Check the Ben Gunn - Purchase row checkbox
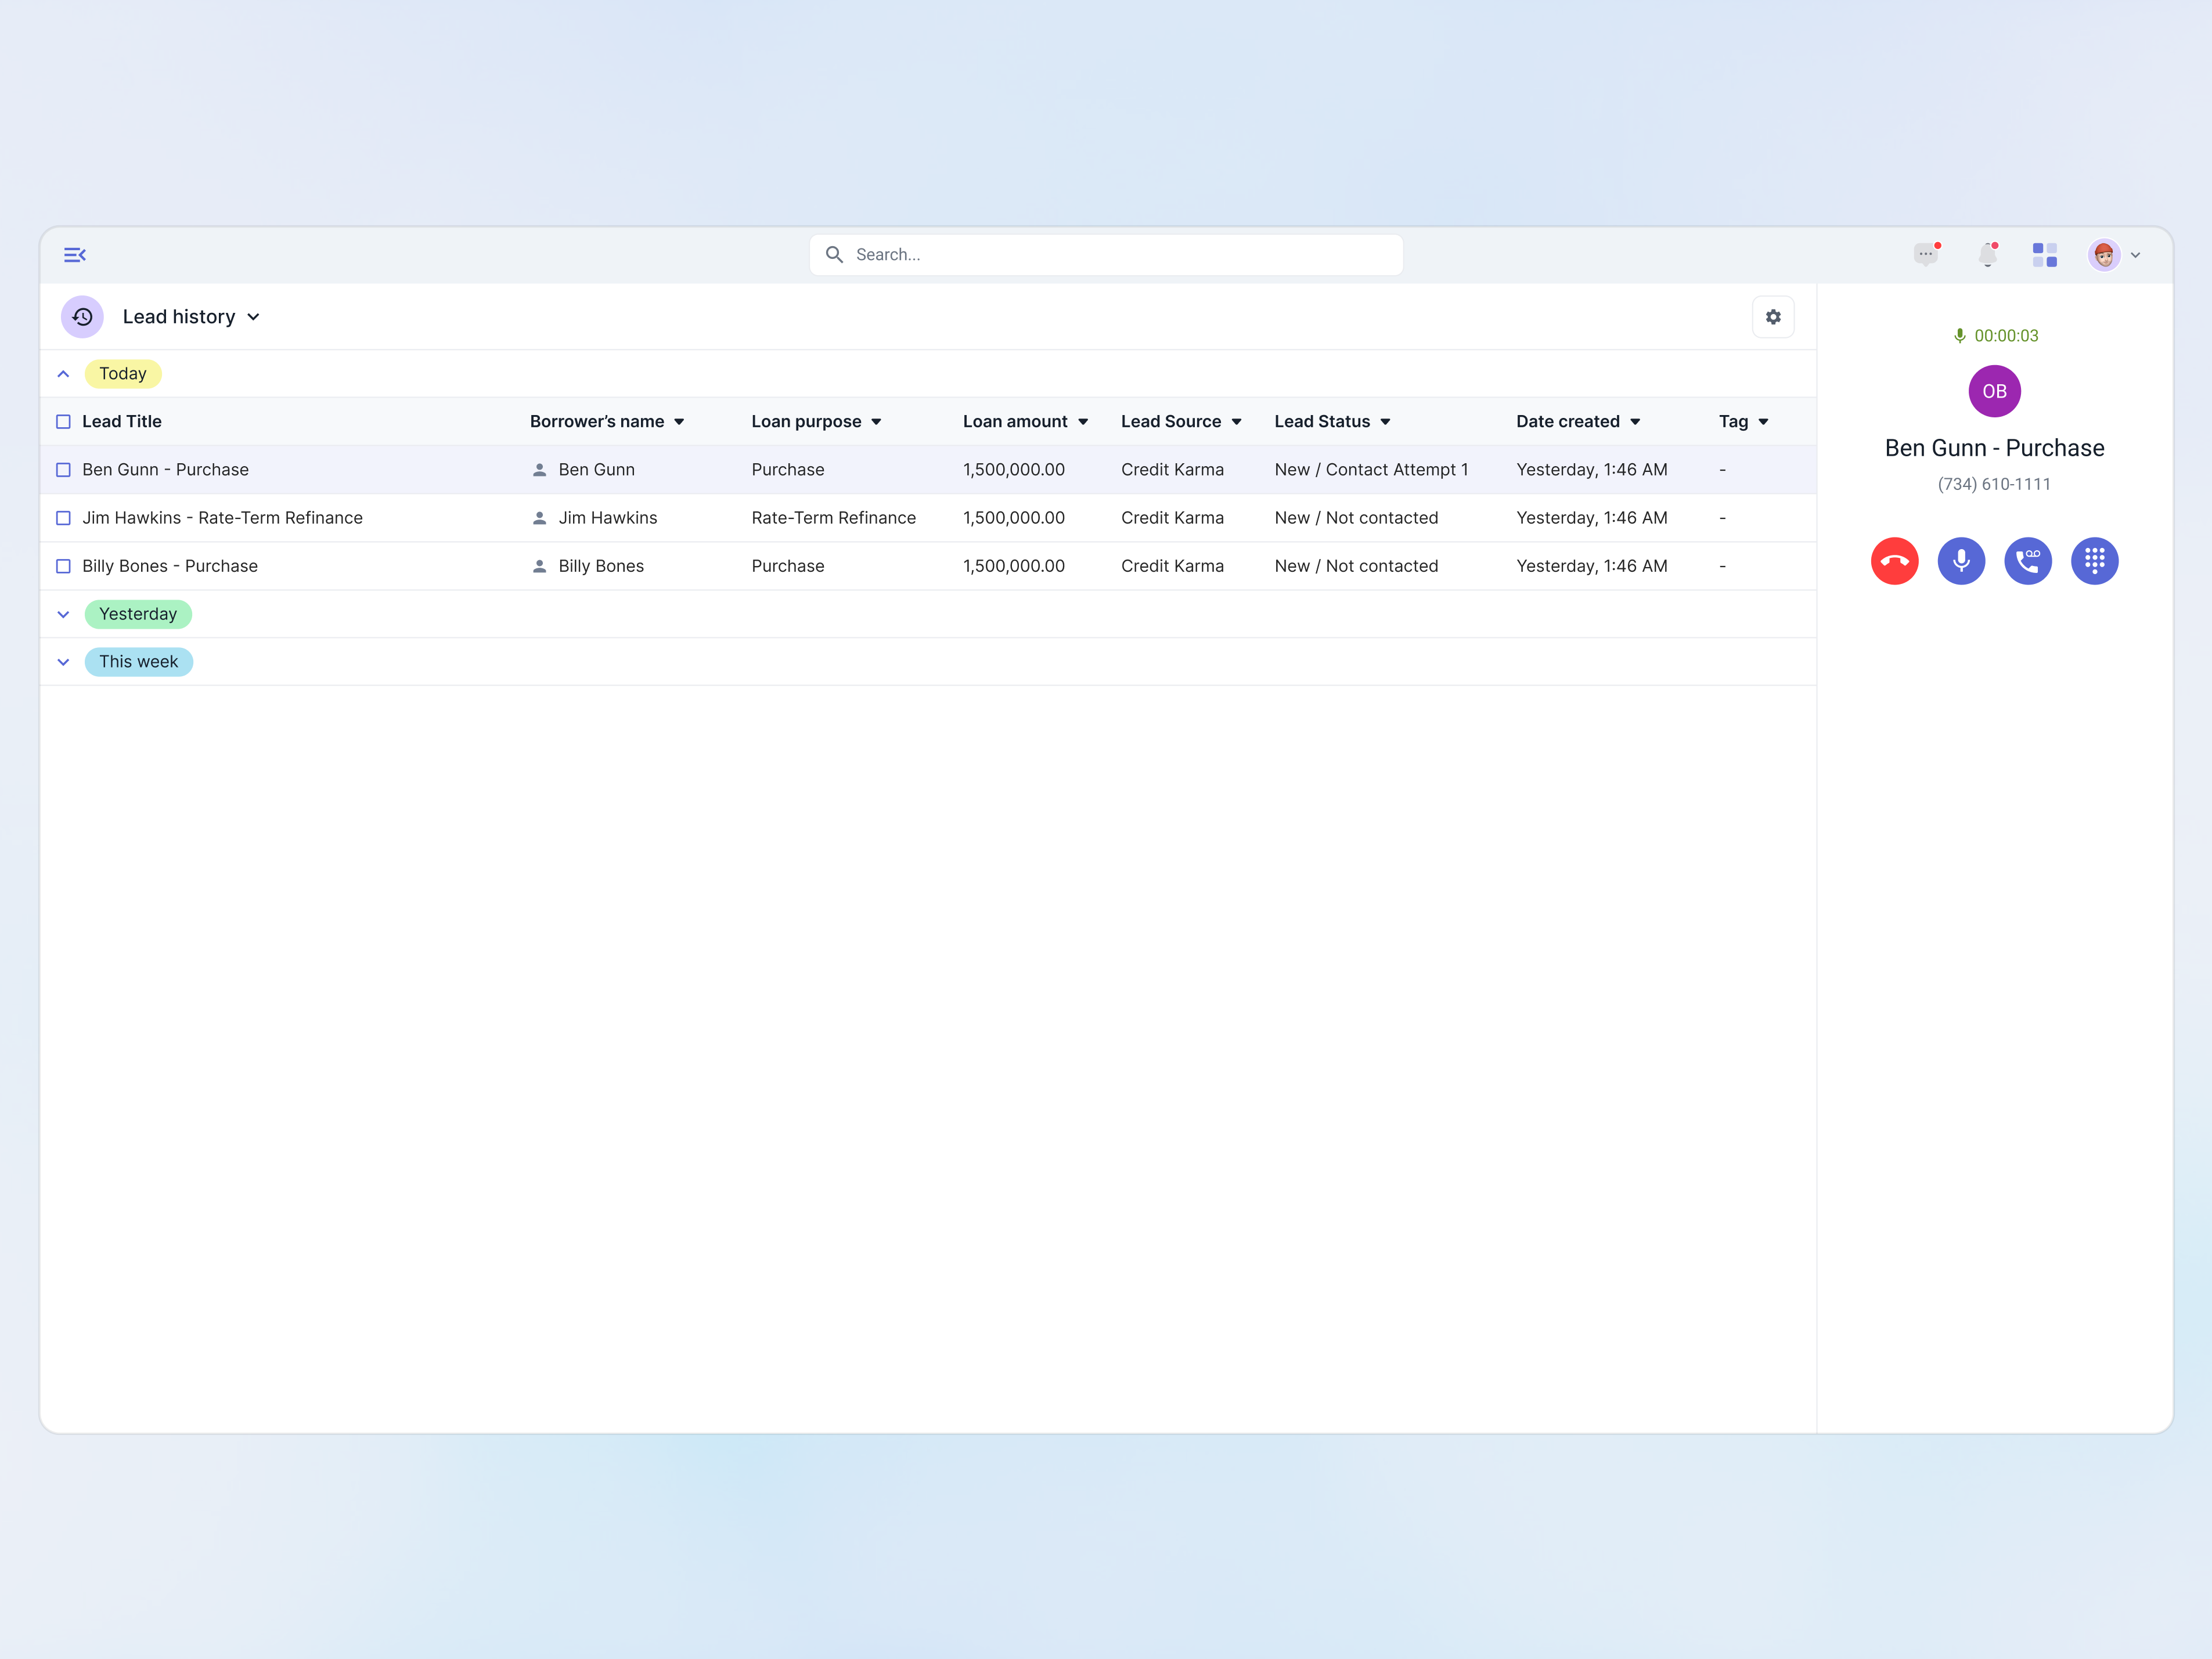 point(63,470)
